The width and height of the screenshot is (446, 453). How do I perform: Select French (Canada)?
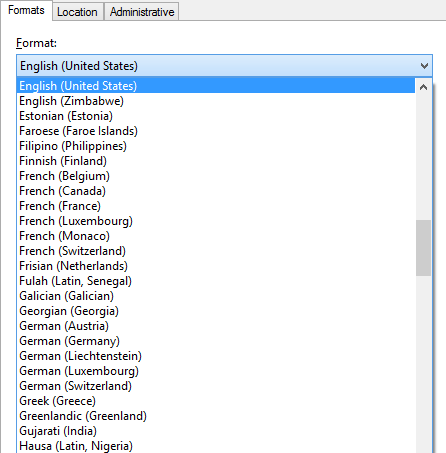point(216,191)
